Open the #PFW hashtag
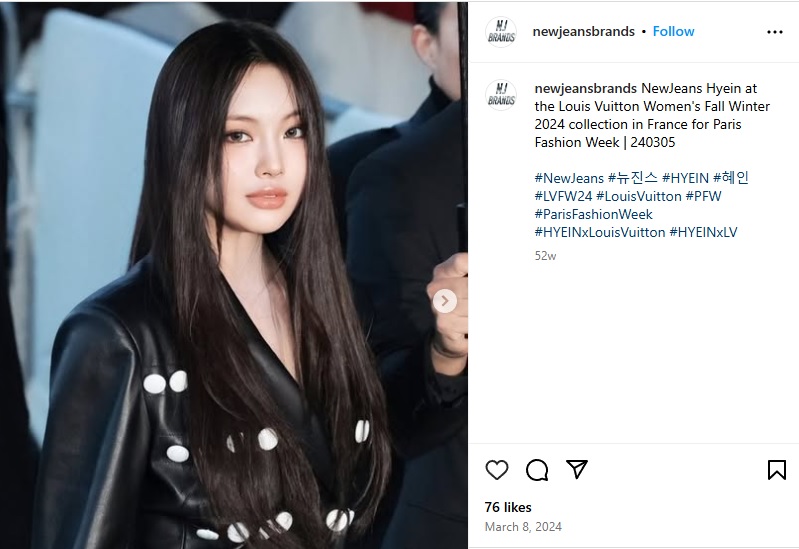The width and height of the screenshot is (799, 549). click(x=703, y=196)
